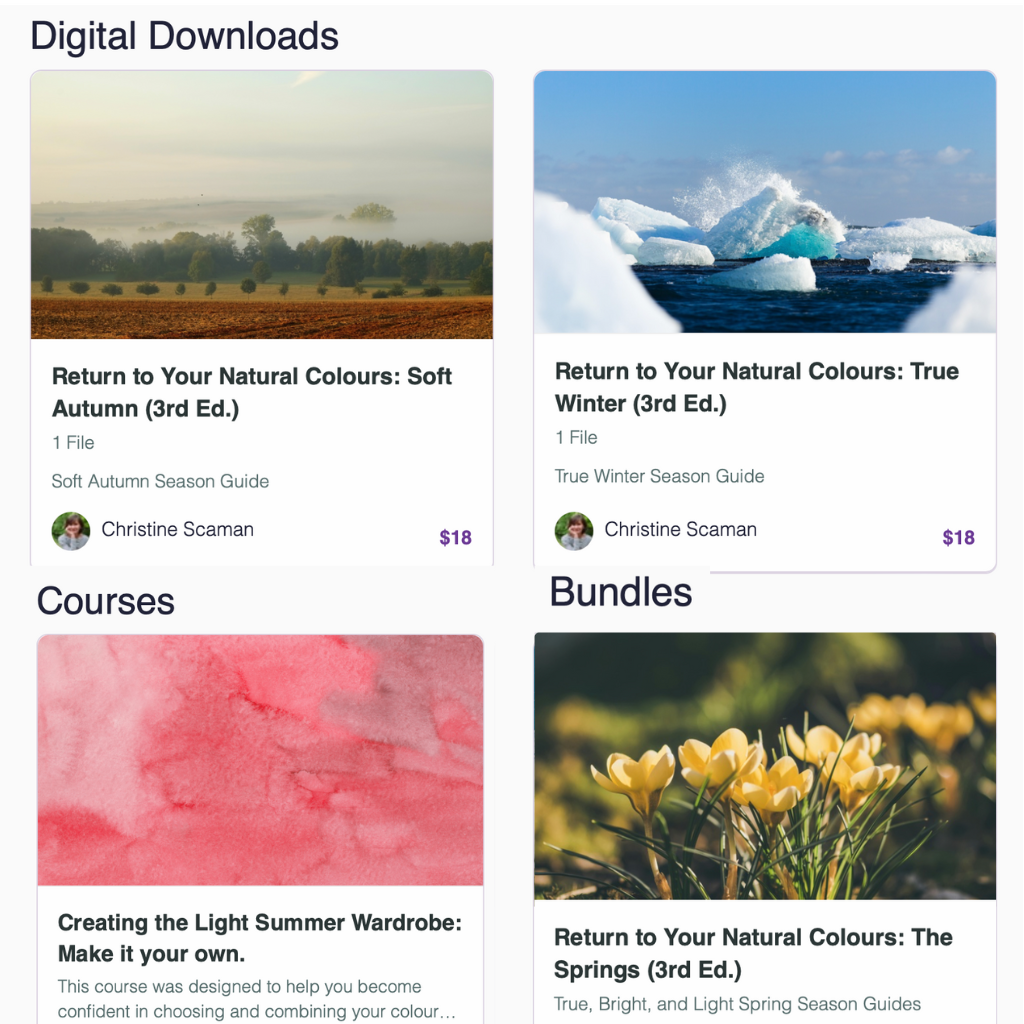Click Christine Scaman name under True Winter guide

pyautogui.click(x=680, y=529)
